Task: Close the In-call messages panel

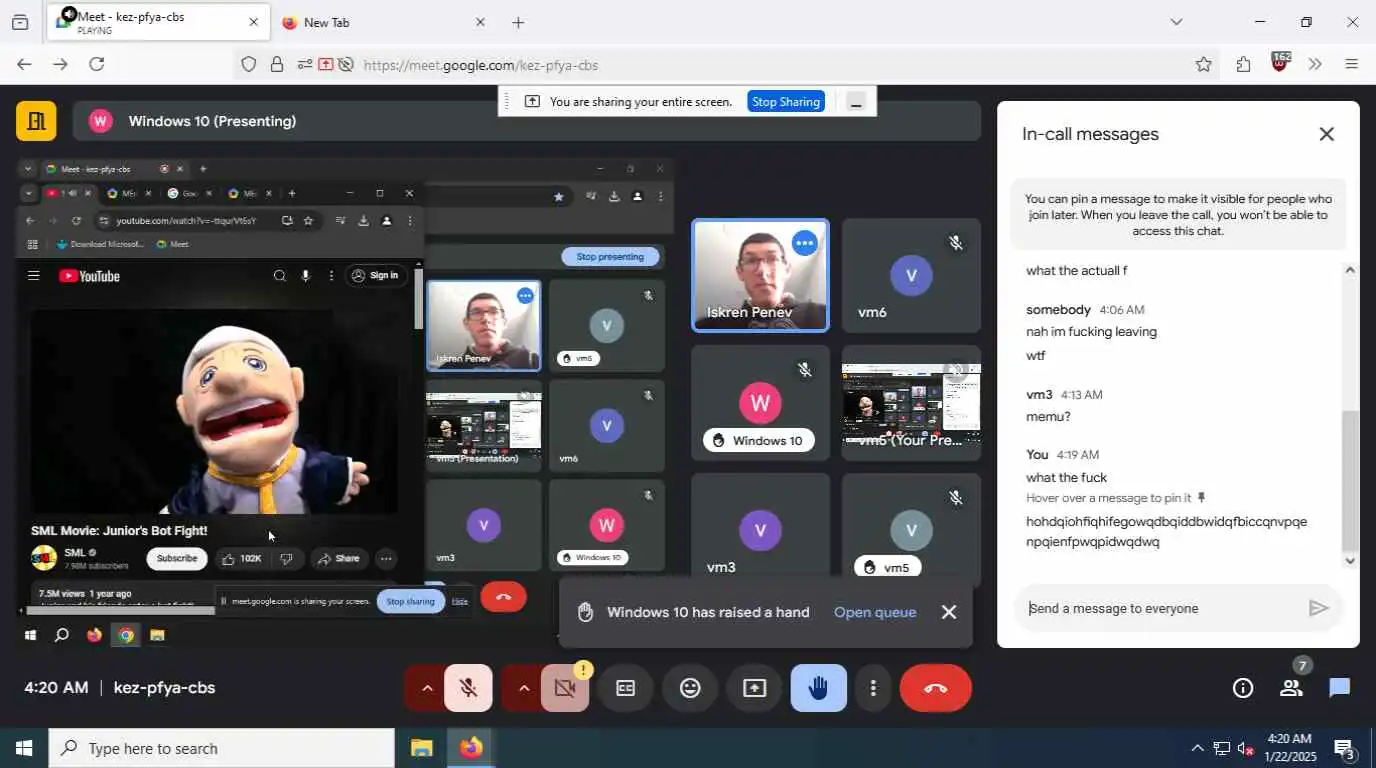Action: 1327,134
